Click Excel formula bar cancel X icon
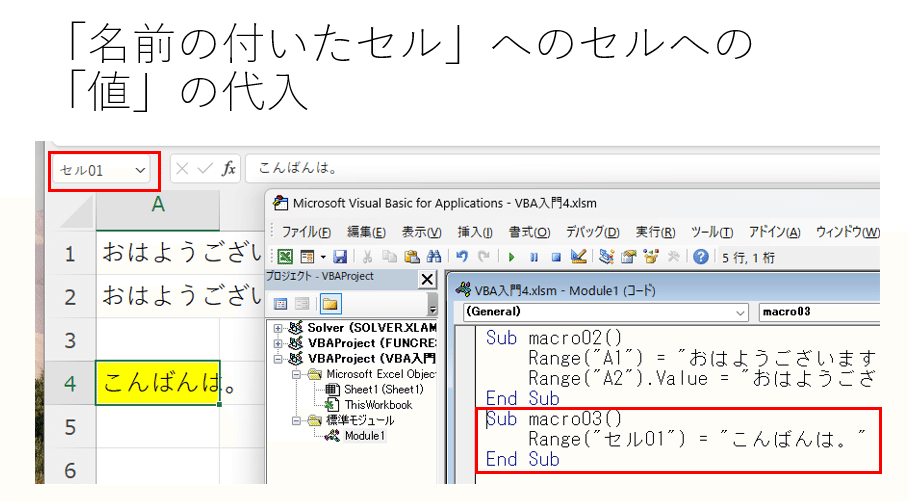This screenshot has width=909, height=502. pyautogui.click(x=182, y=169)
